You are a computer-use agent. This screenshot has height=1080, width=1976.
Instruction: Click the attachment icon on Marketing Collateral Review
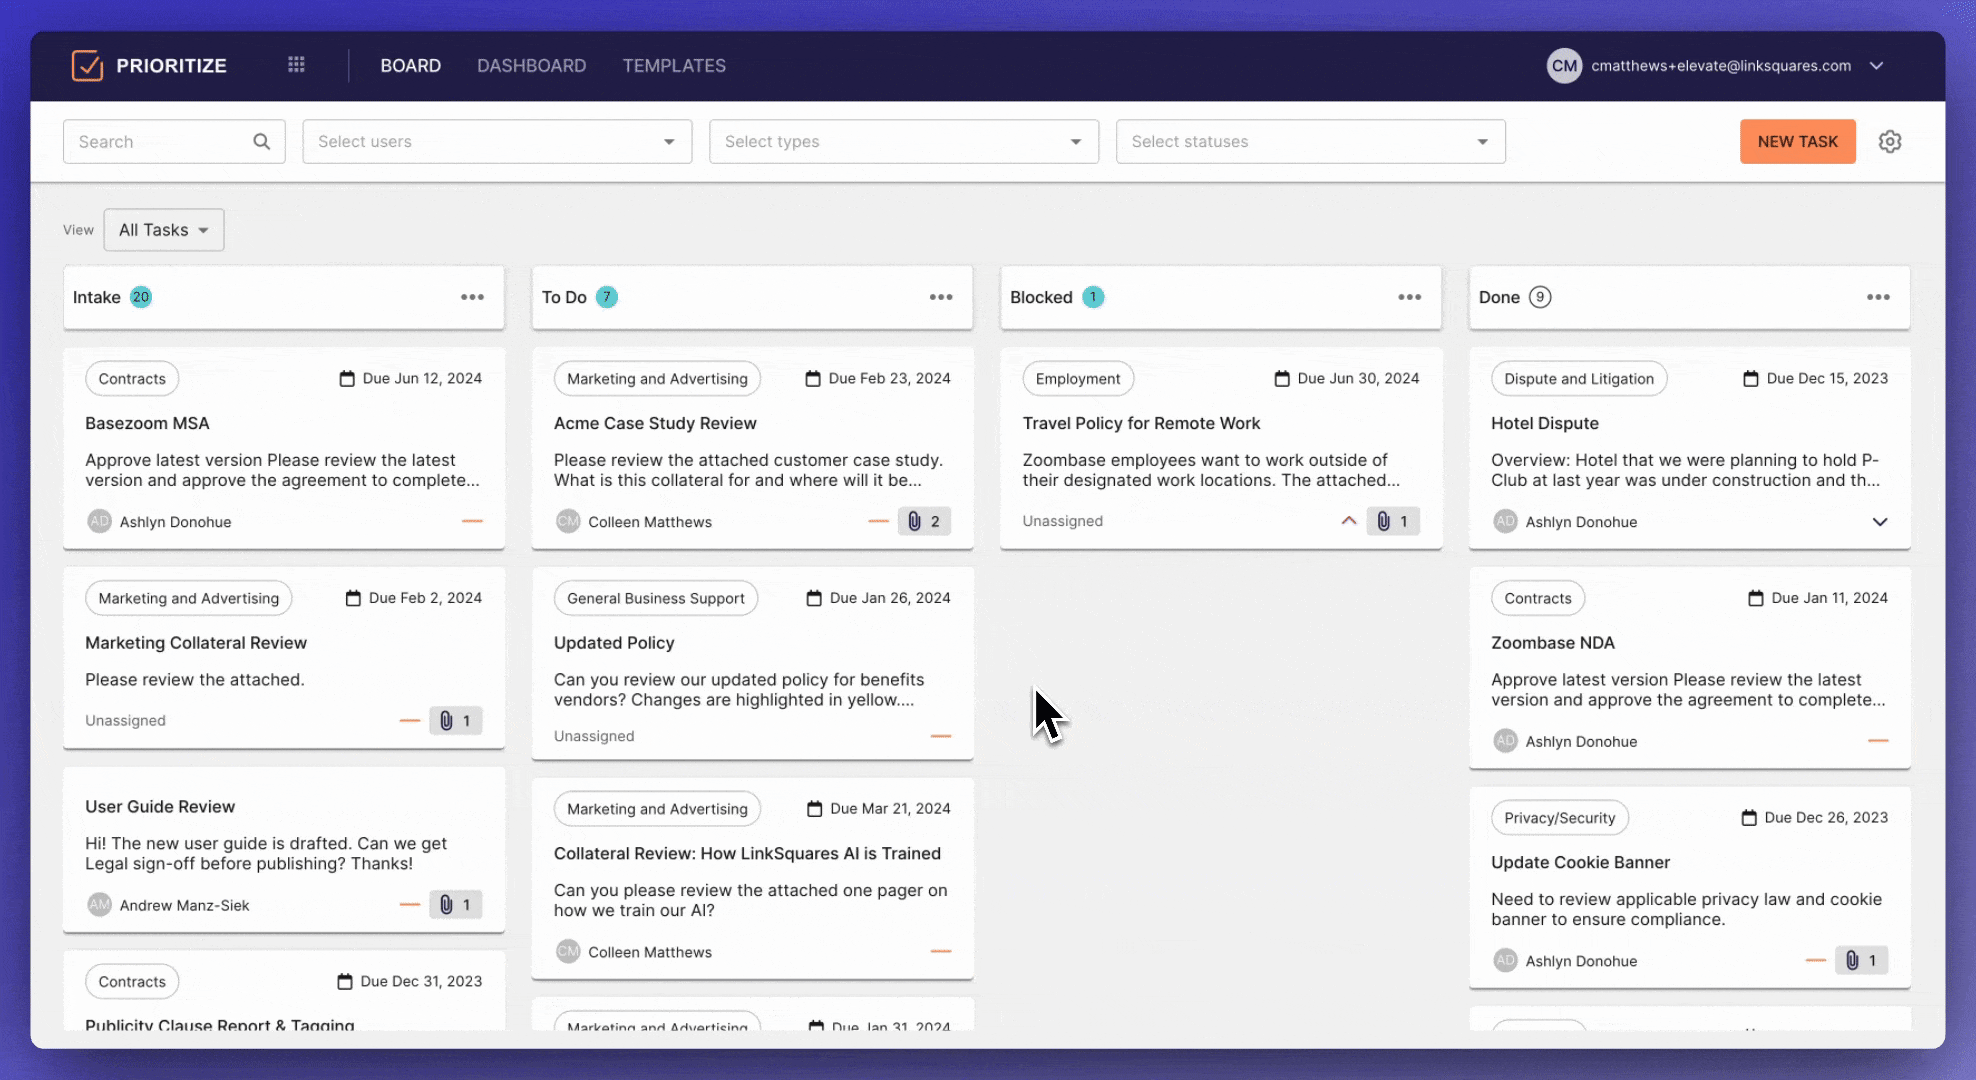(x=445, y=720)
